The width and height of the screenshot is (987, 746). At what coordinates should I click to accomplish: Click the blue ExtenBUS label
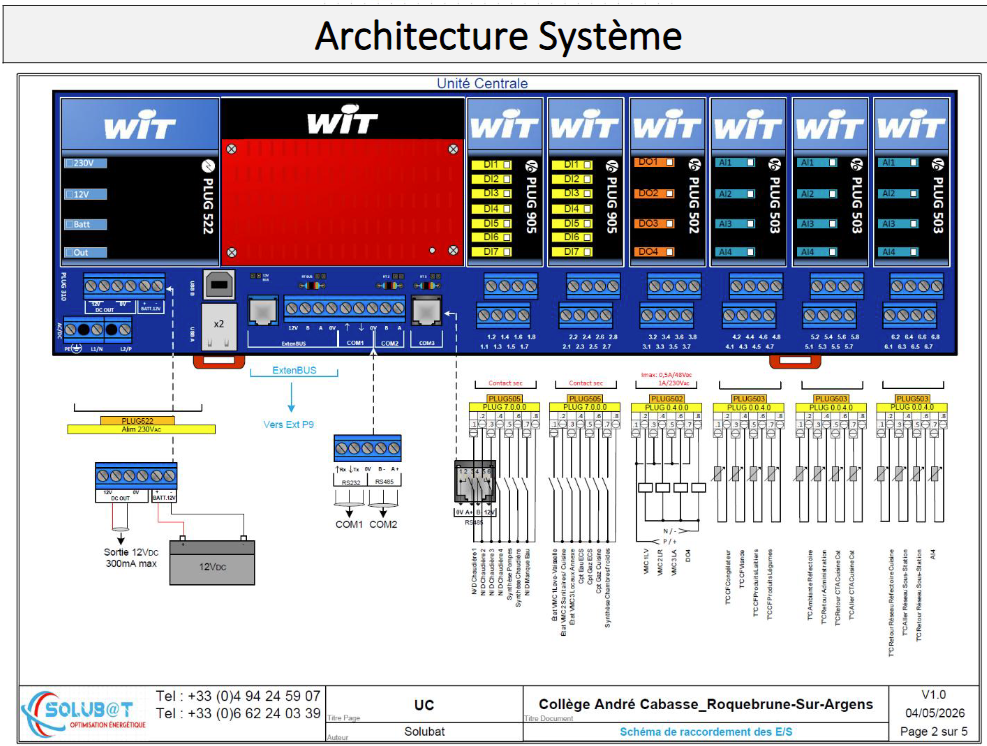[x=294, y=371]
